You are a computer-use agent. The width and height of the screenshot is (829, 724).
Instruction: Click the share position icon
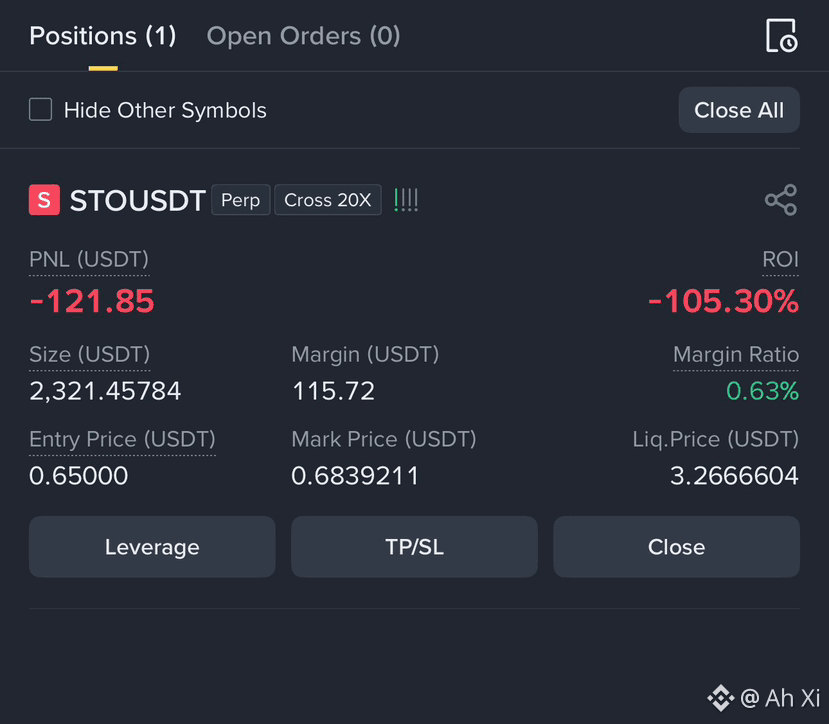tap(781, 200)
